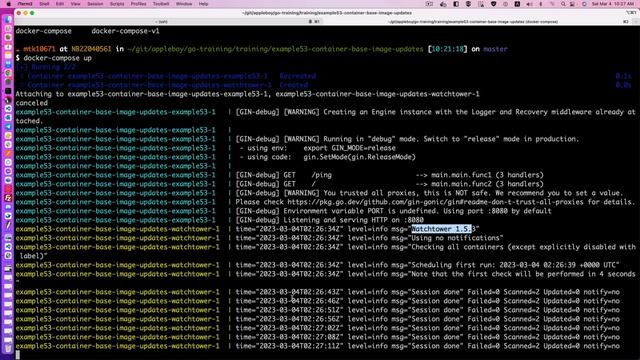The height and width of the screenshot is (360, 640).
Task: Click hostname 'NB22040561' in the prompt
Action: [91, 49]
